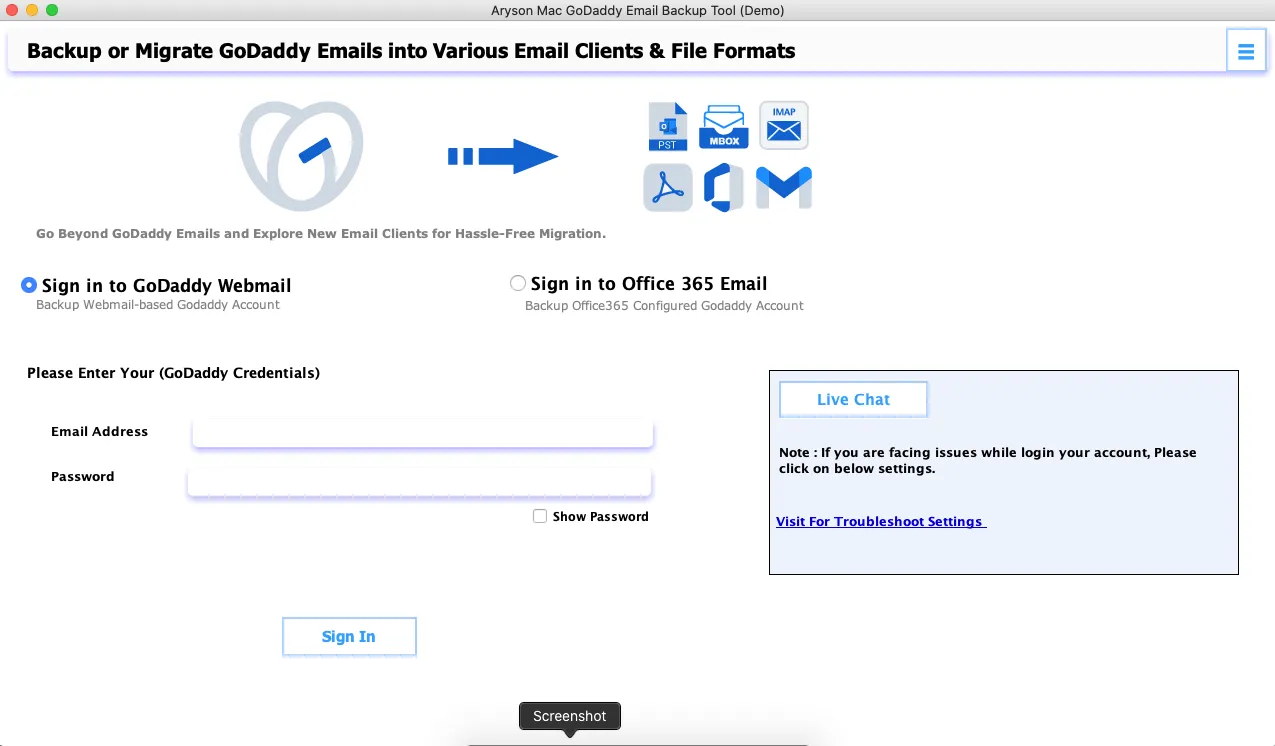Open Visit For Troubleshoot Settings link

coord(881,521)
